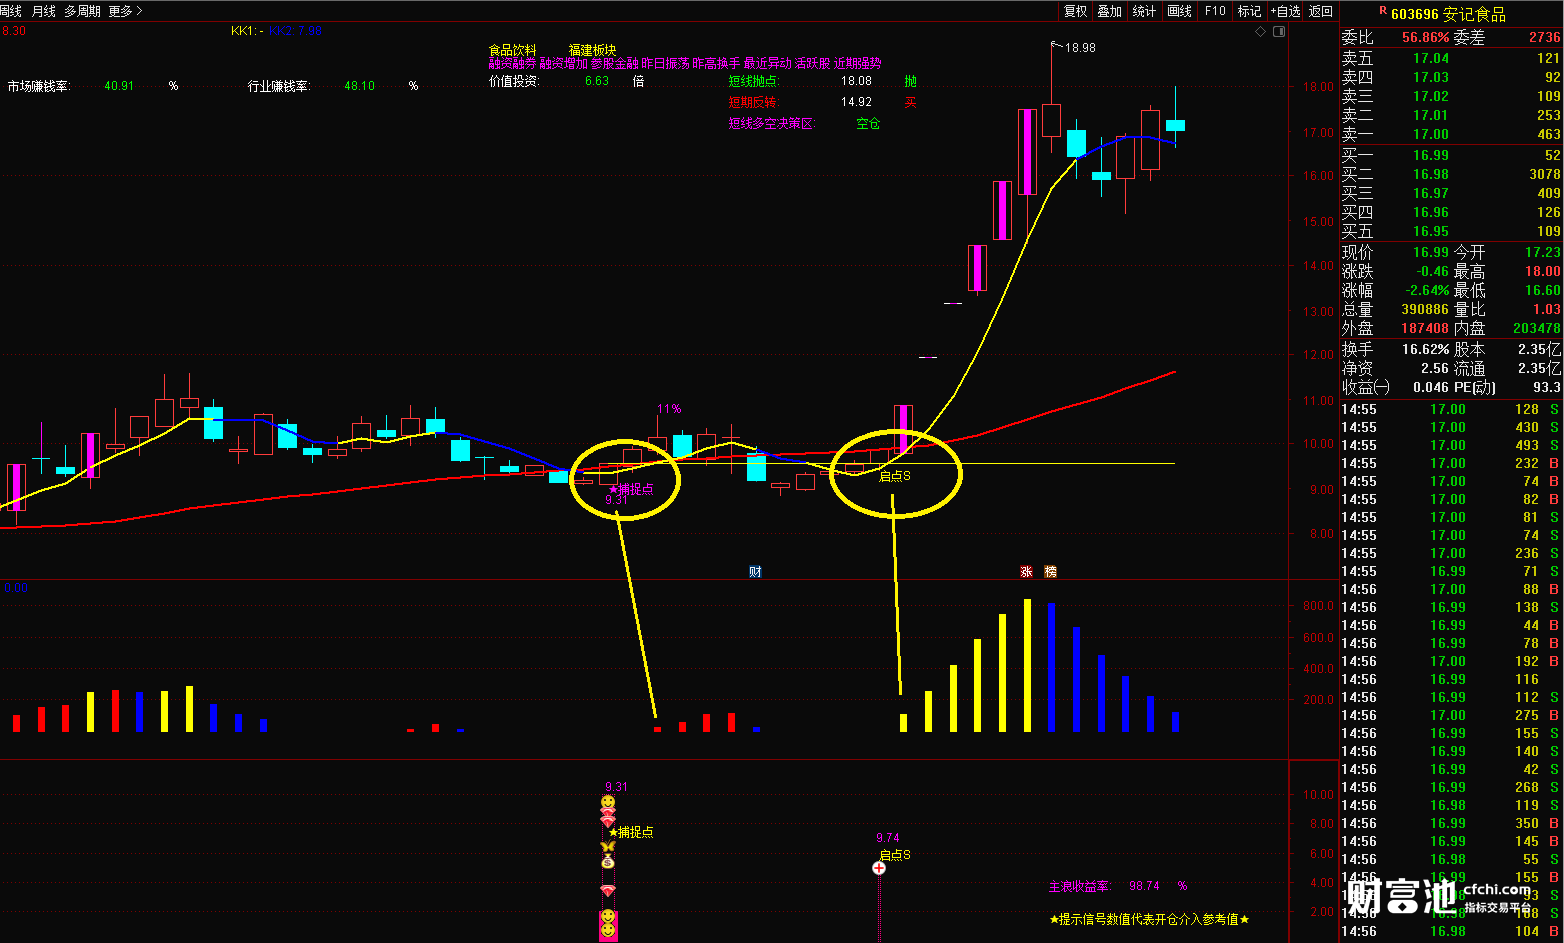This screenshot has width=1564, height=943.
Task: Click the 返回 back button
Action: point(1321,11)
